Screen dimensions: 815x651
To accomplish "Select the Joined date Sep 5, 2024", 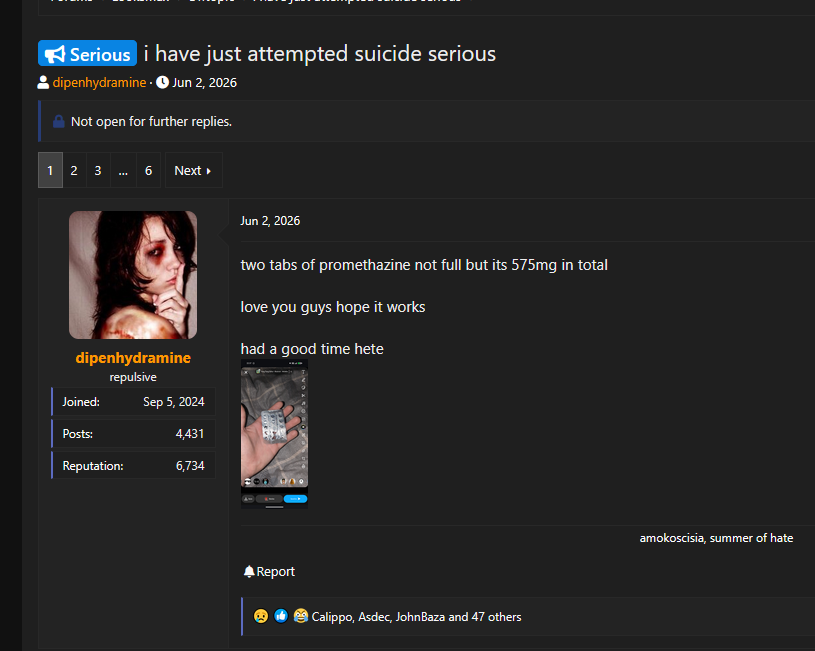I will pos(174,402).
